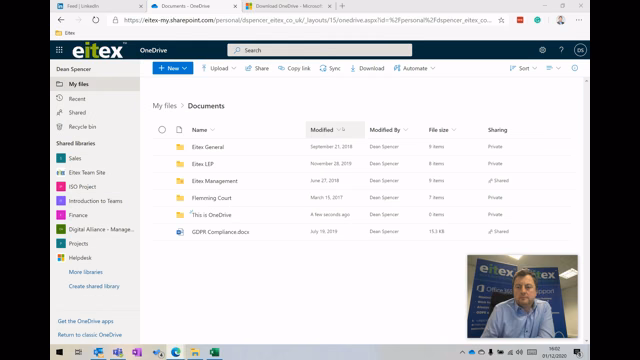Click the browser address bar
640x360 pixels.
click(x=308, y=20)
